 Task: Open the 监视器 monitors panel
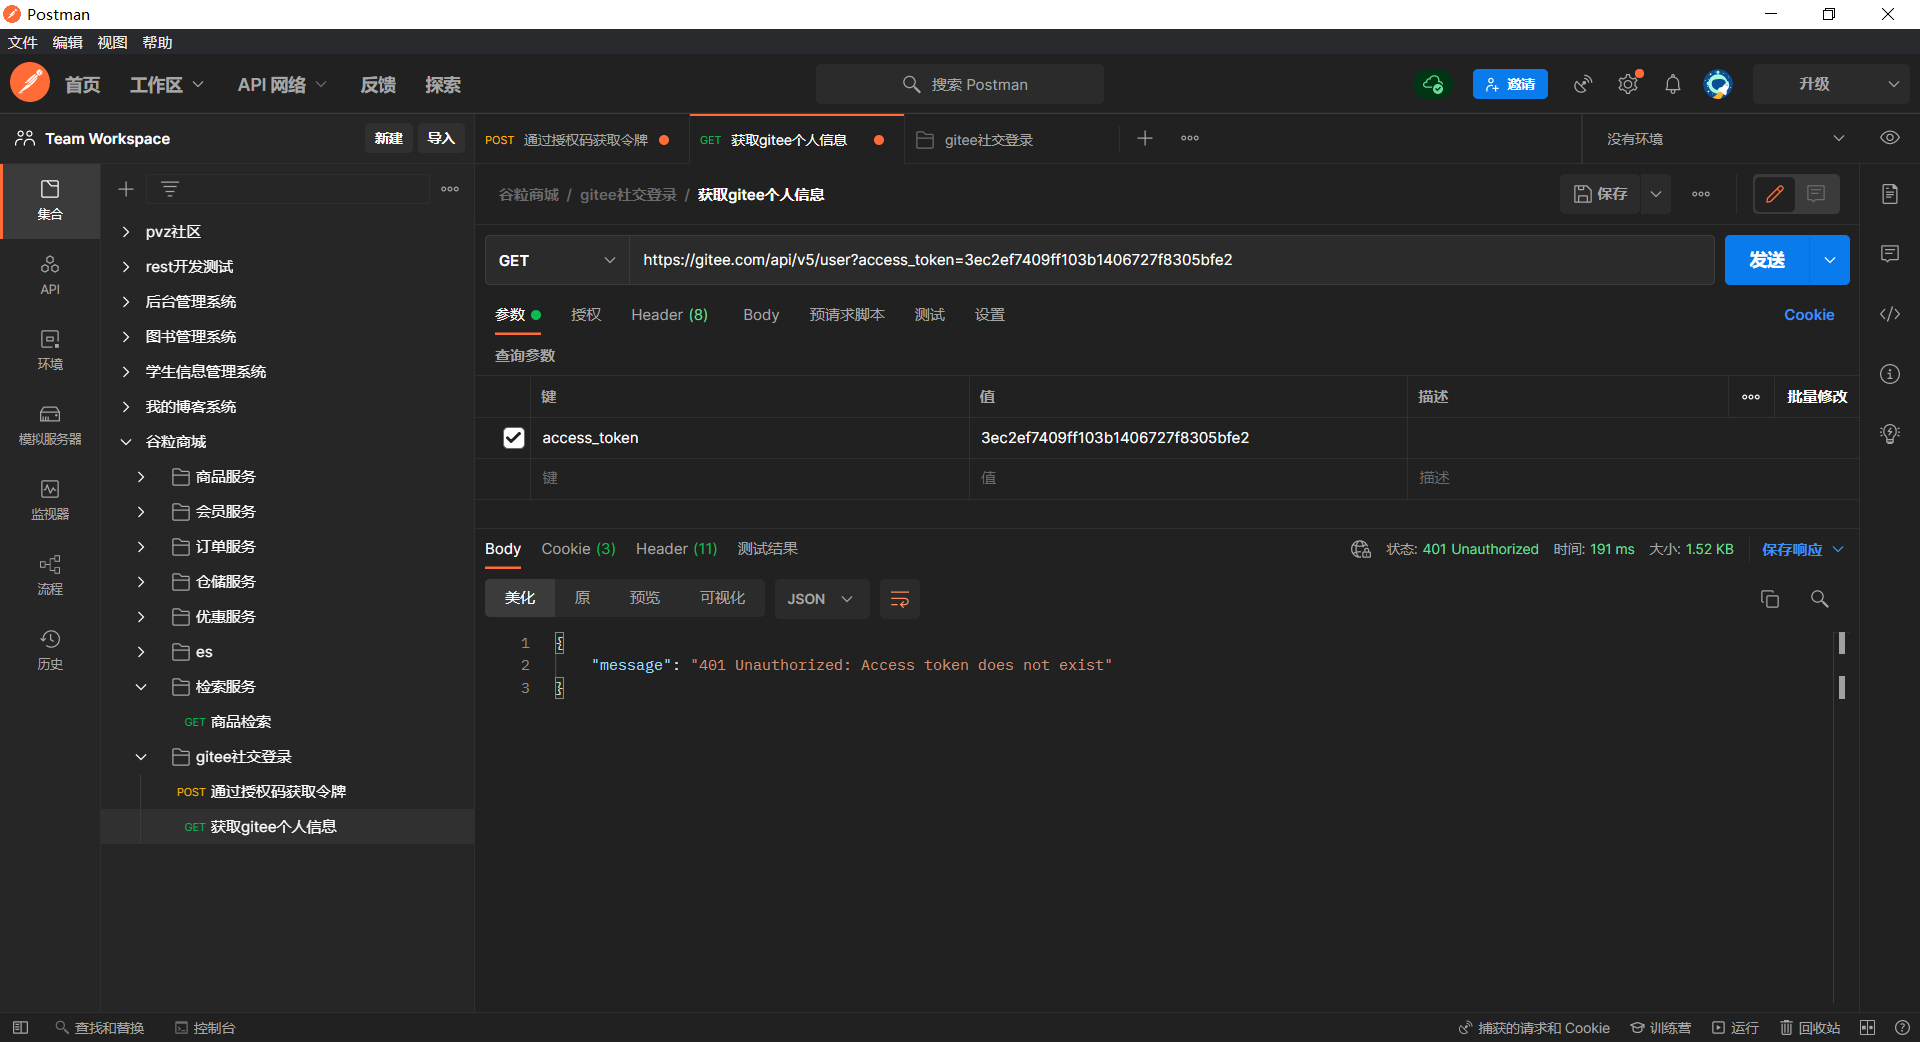coord(50,500)
